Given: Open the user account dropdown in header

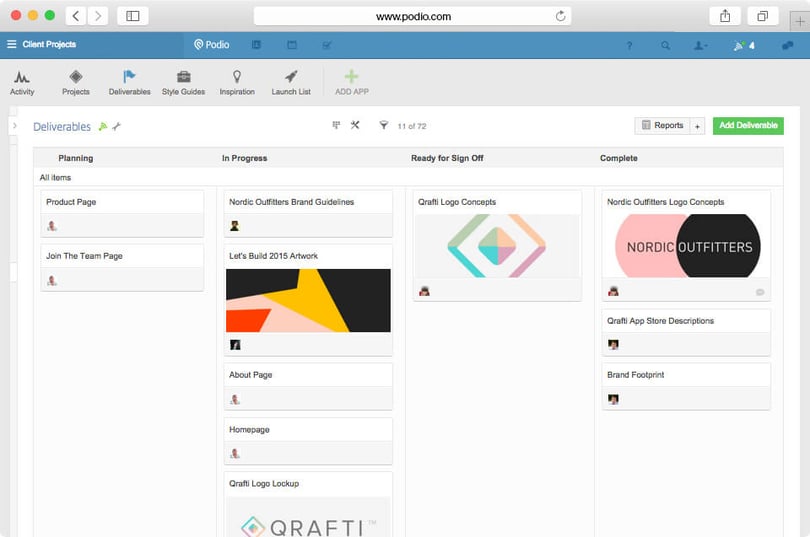Looking at the screenshot, I should pyautogui.click(x=700, y=45).
